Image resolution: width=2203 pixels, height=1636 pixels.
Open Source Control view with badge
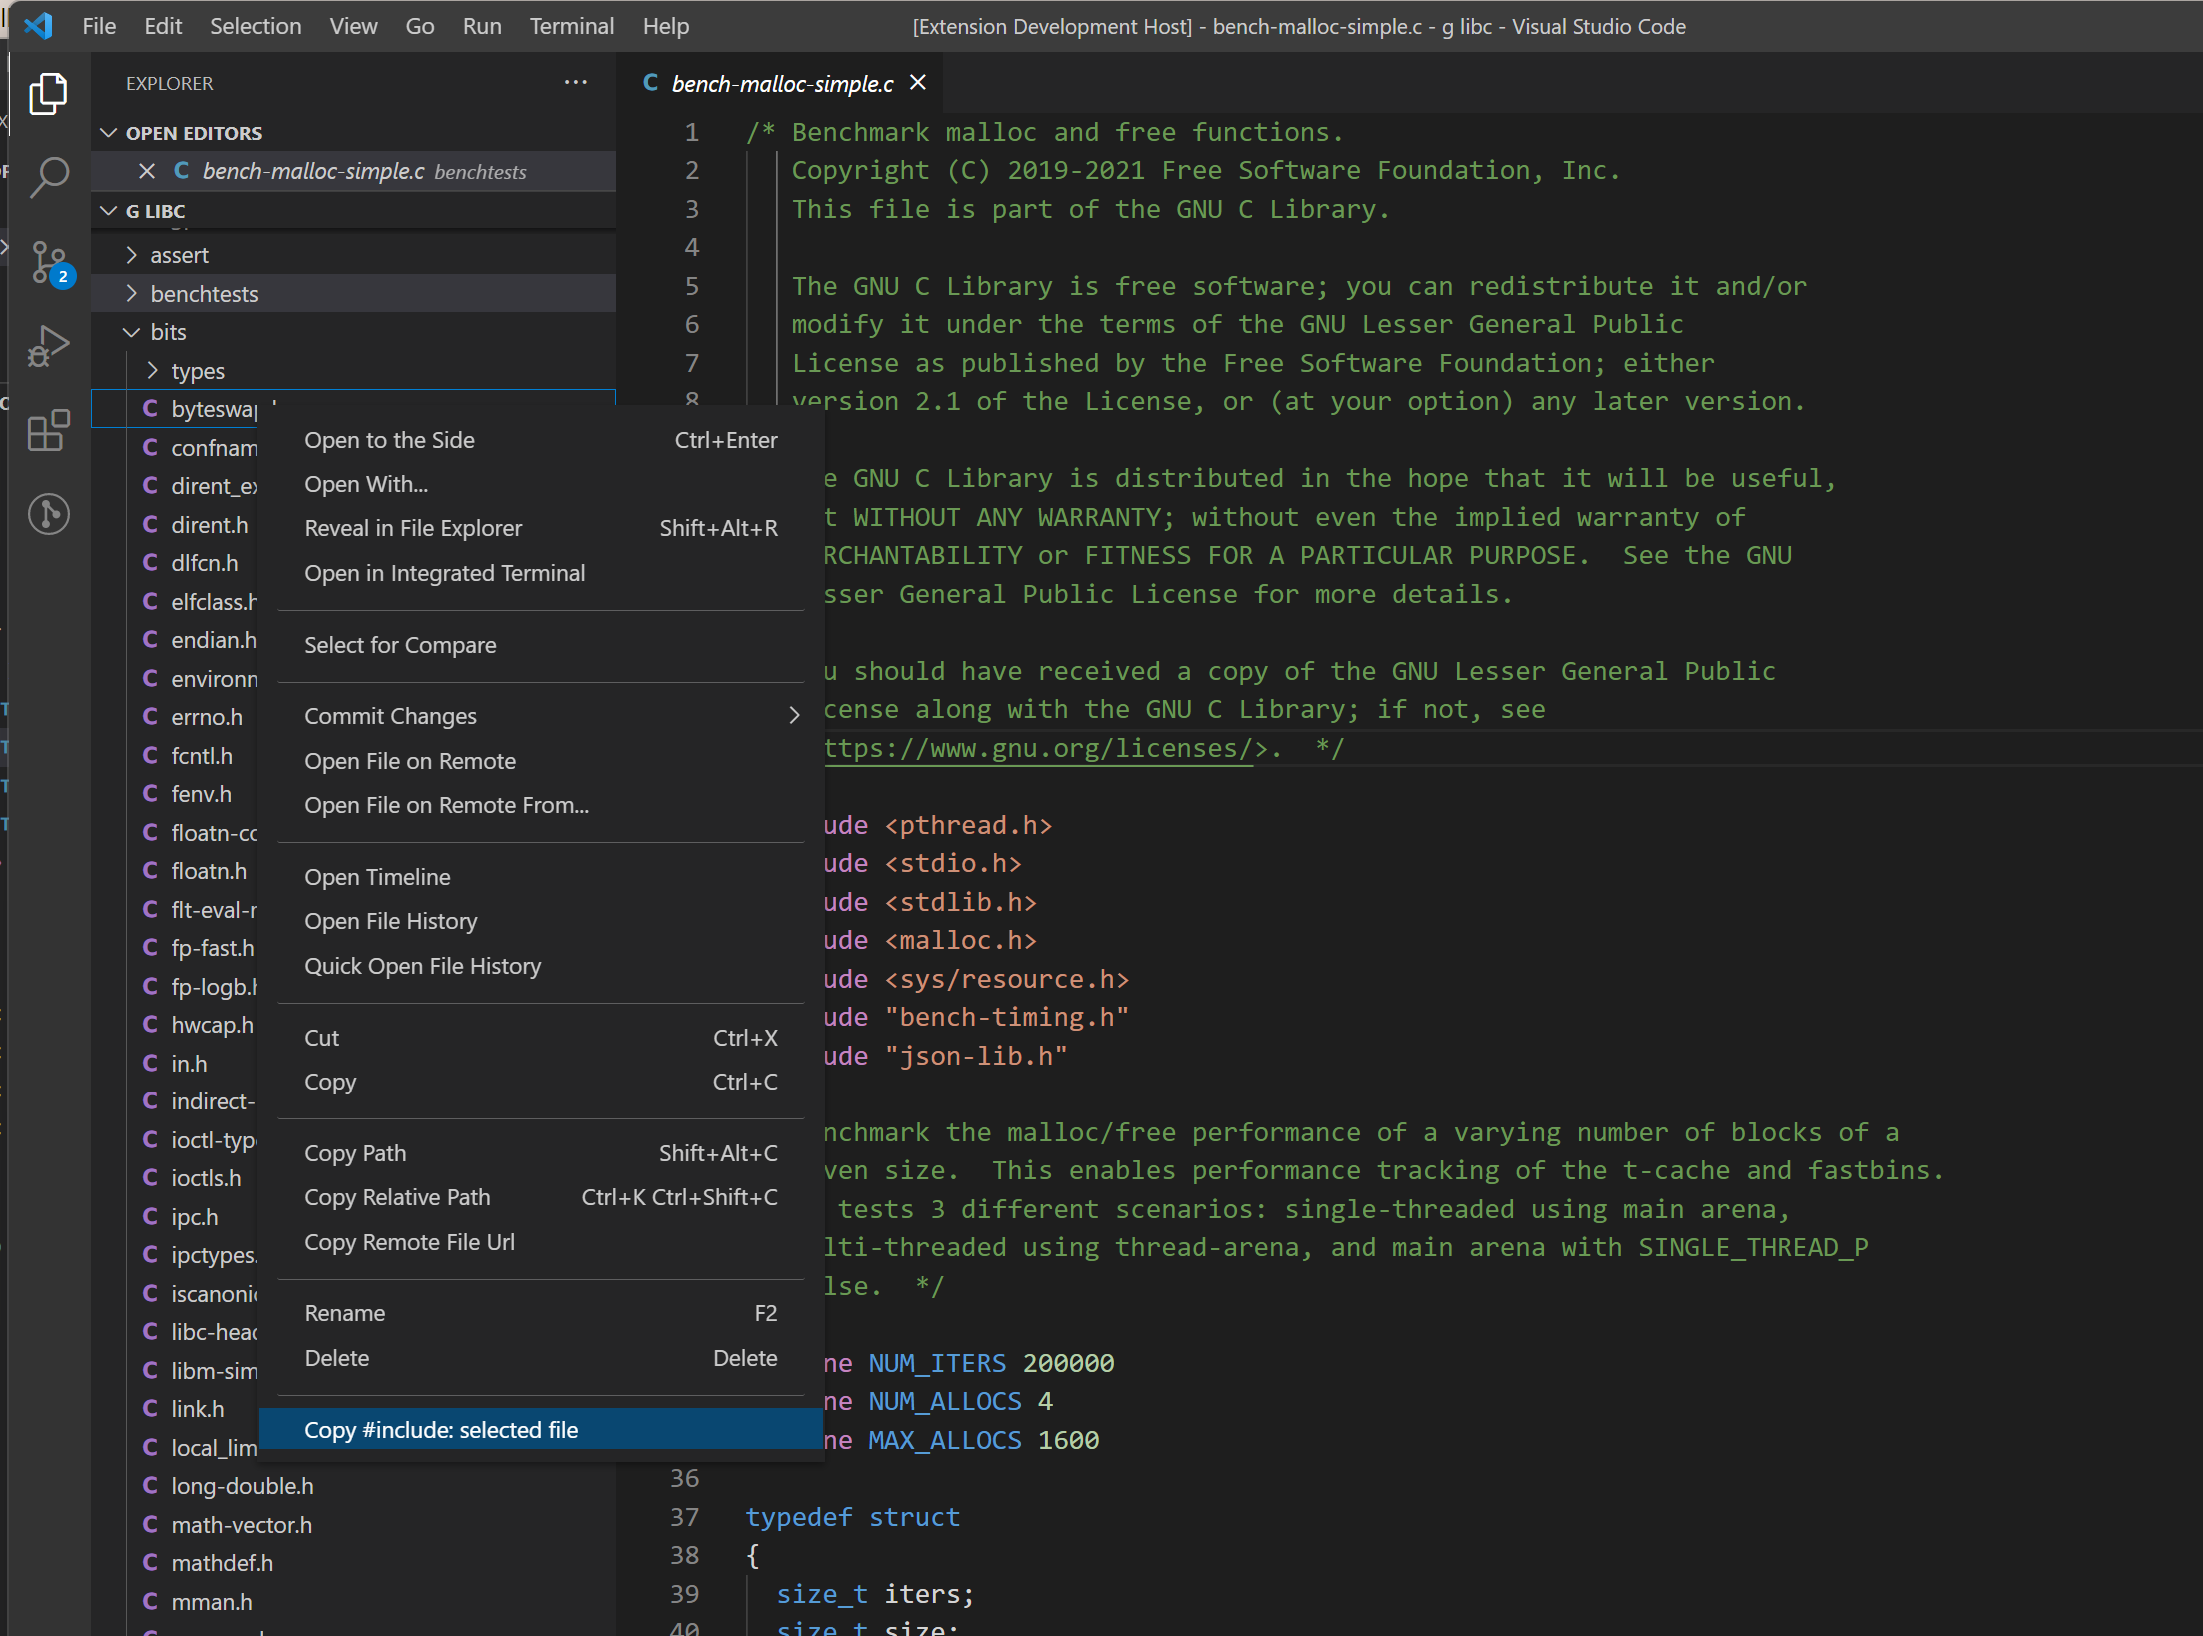(x=48, y=263)
